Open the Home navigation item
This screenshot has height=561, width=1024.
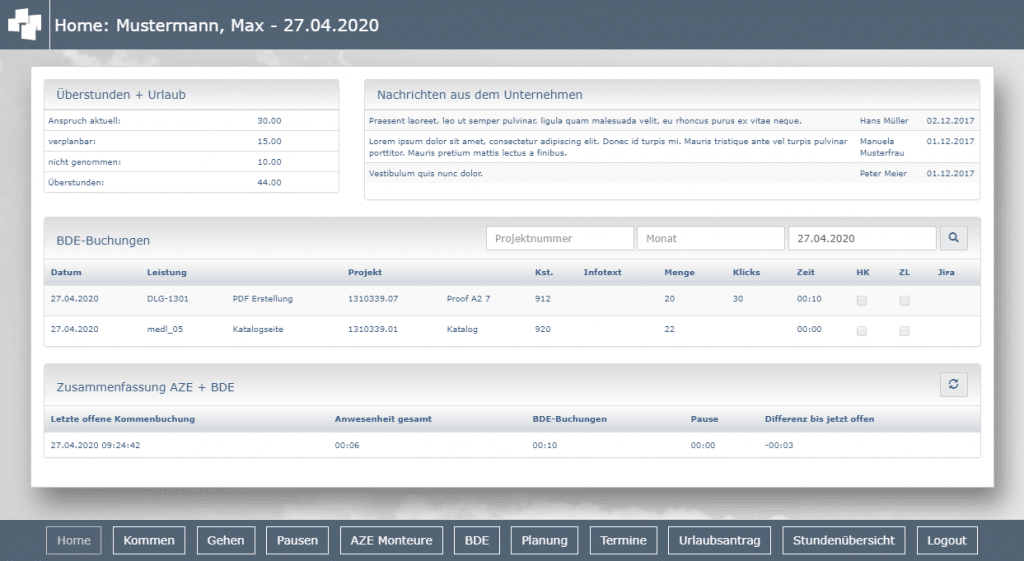point(74,540)
